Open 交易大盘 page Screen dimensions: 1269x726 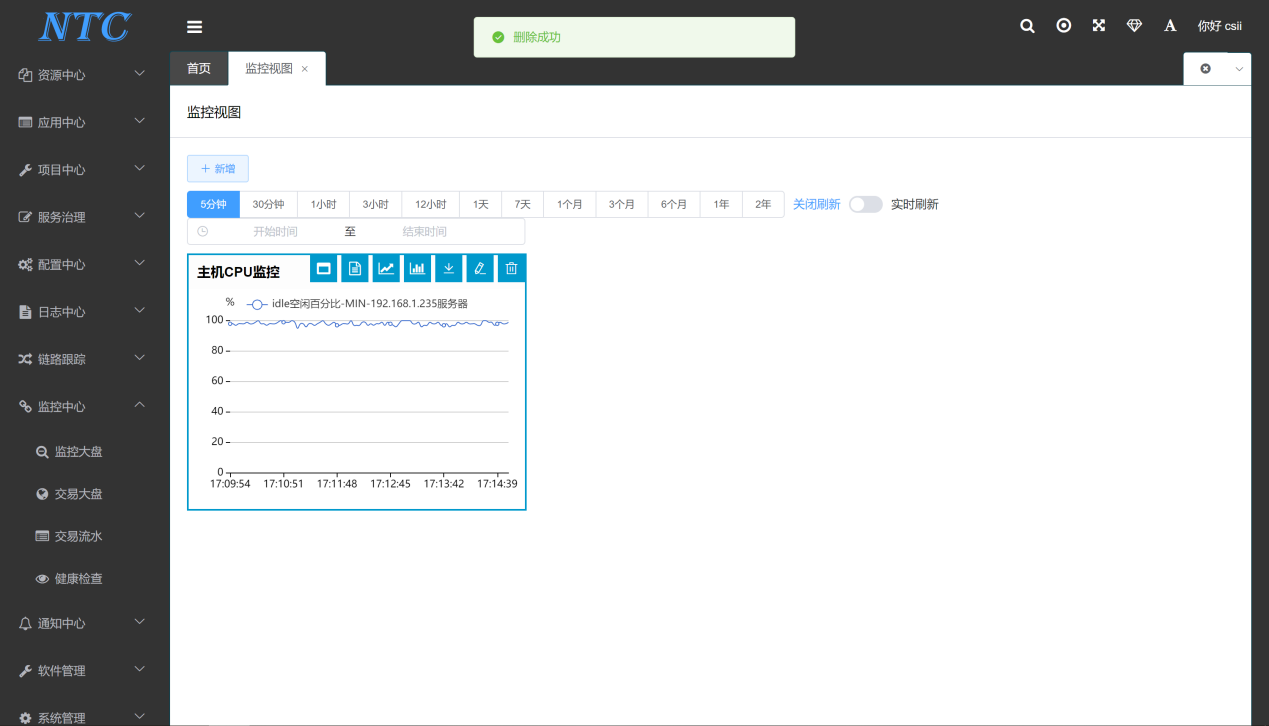tap(85, 494)
